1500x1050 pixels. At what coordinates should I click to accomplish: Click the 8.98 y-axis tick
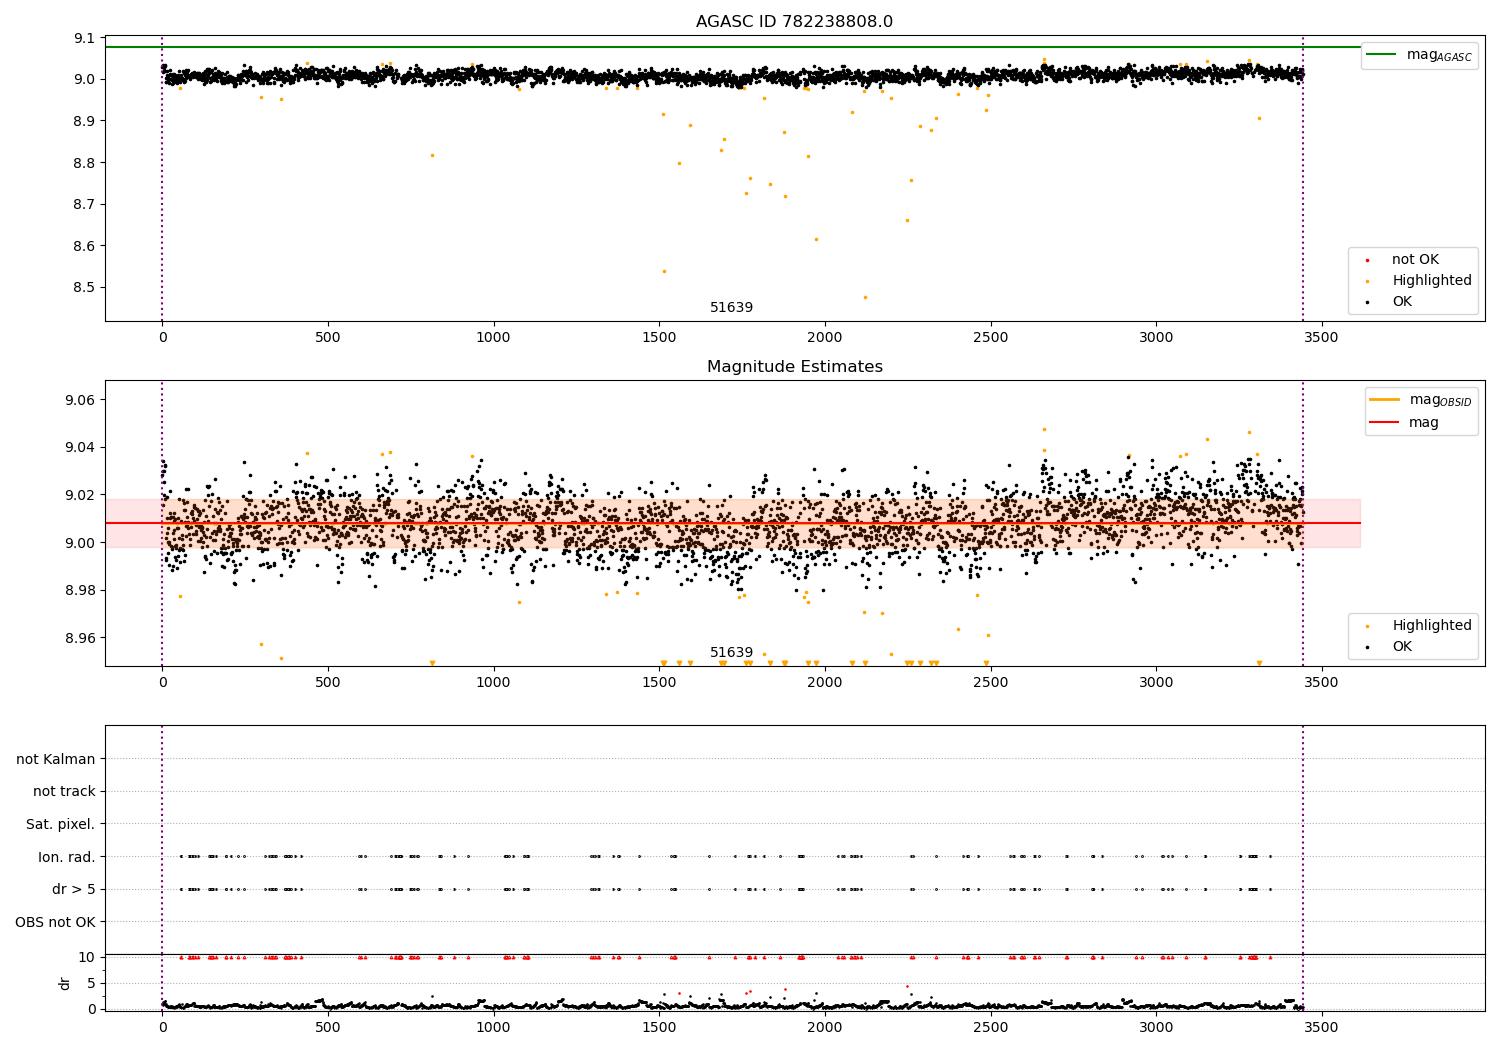coord(81,590)
